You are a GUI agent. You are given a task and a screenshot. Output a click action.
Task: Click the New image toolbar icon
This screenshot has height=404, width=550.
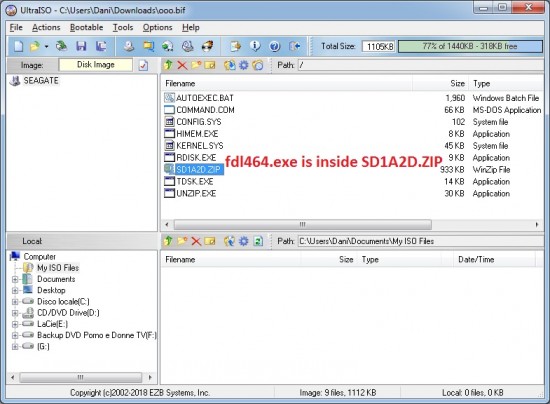[x=18, y=46]
